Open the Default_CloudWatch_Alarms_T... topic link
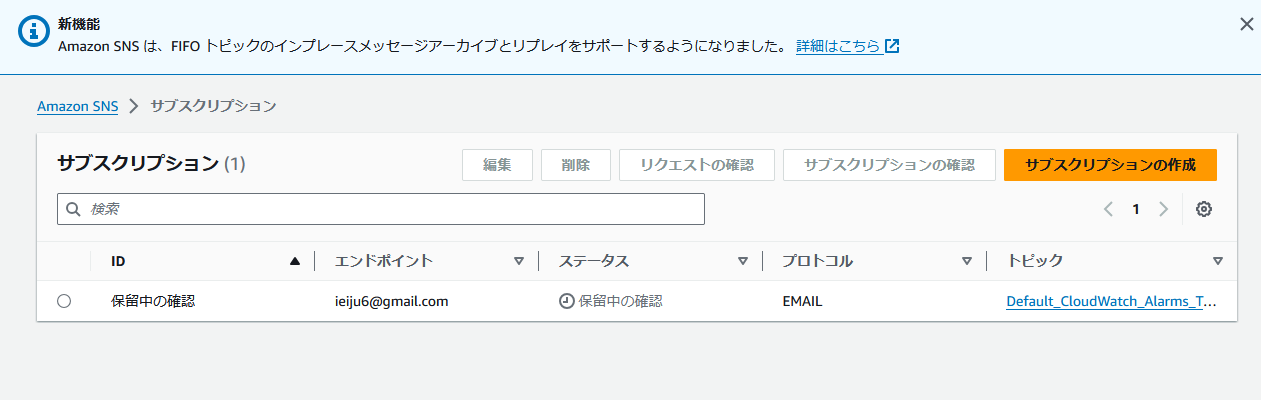 (1111, 301)
